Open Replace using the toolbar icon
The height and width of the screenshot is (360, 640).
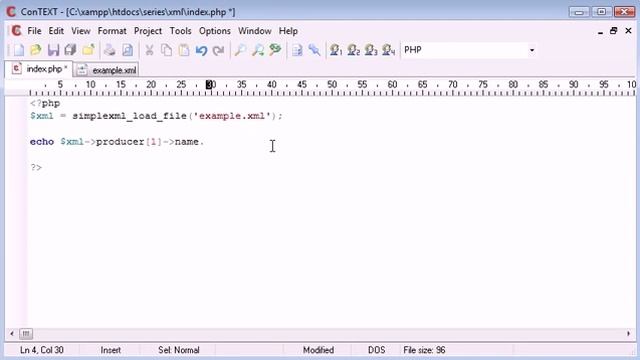(276, 50)
